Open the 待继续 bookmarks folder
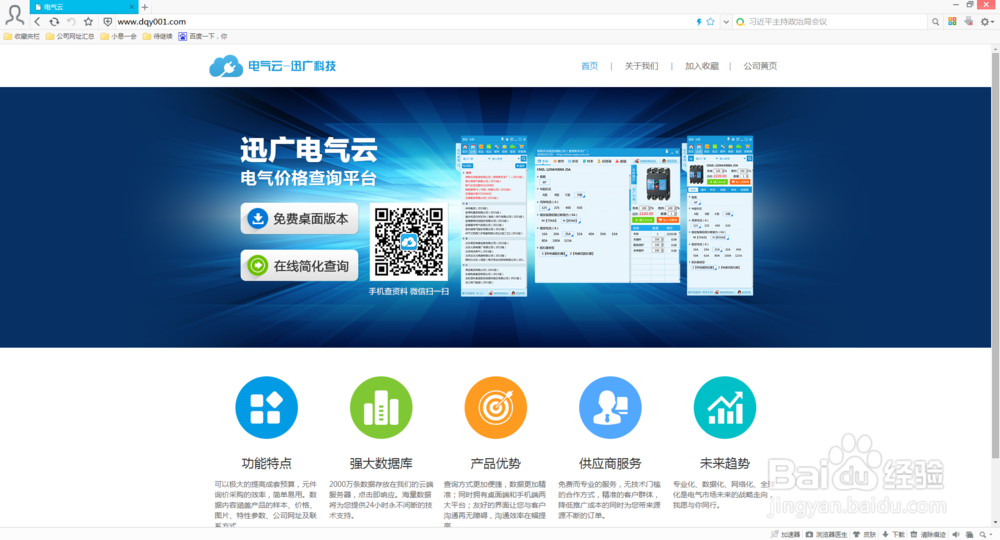This screenshot has width=1000, height=540. (158, 36)
